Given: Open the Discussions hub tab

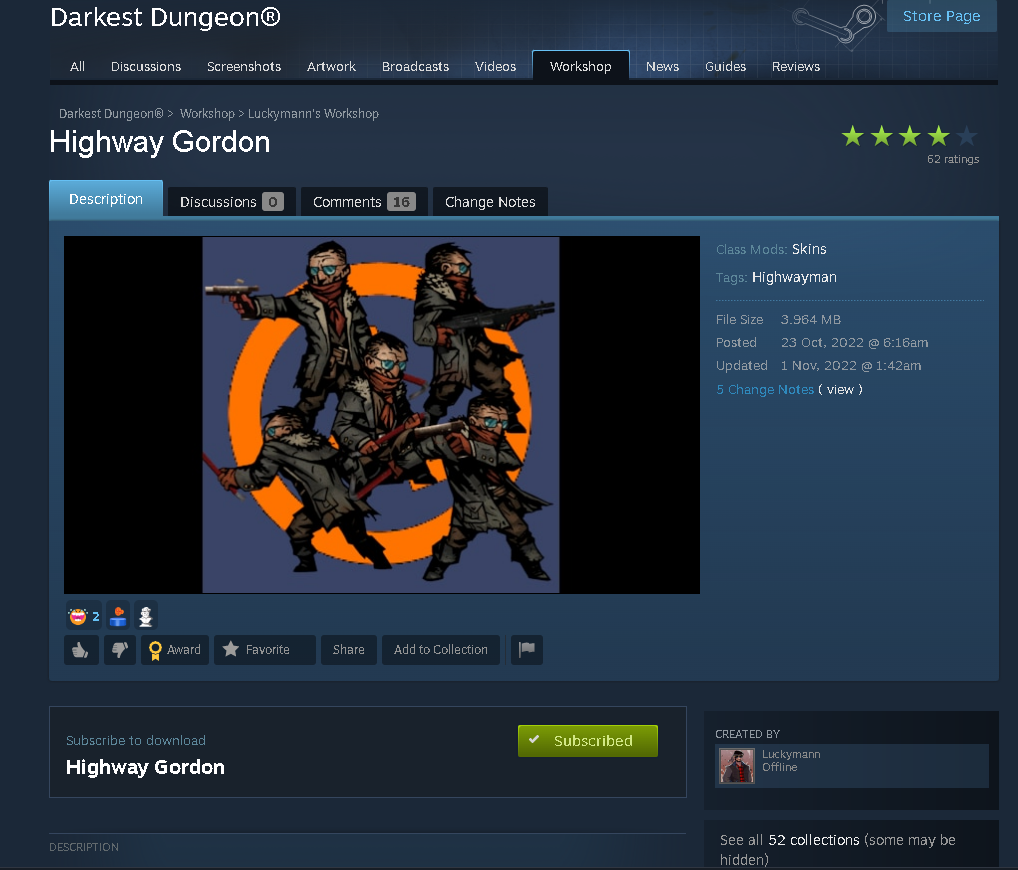Looking at the screenshot, I should (x=146, y=66).
